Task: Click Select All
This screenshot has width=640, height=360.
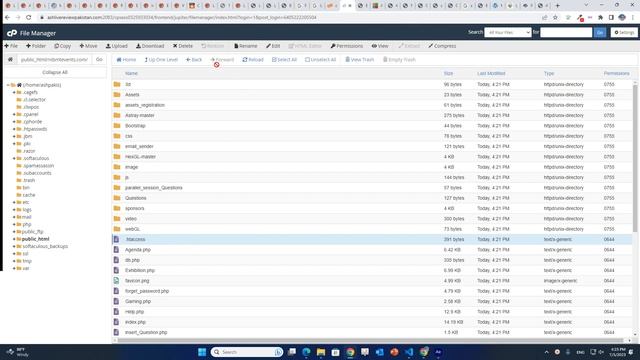Action: point(284,60)
